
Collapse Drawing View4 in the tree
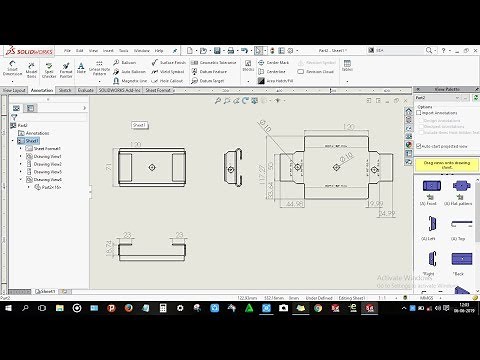click(x=21, y=179)
